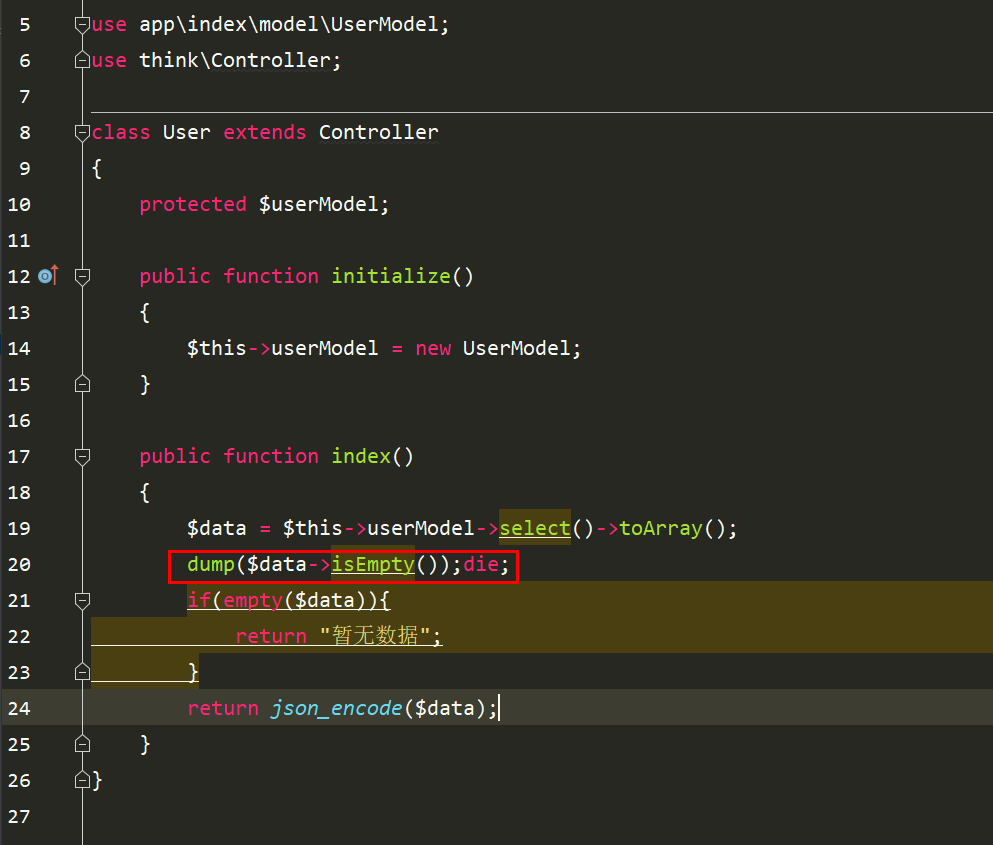Screen dimensions: 993x845
Task: Click fold end marker at line 6
Action: tap(82, 60)
